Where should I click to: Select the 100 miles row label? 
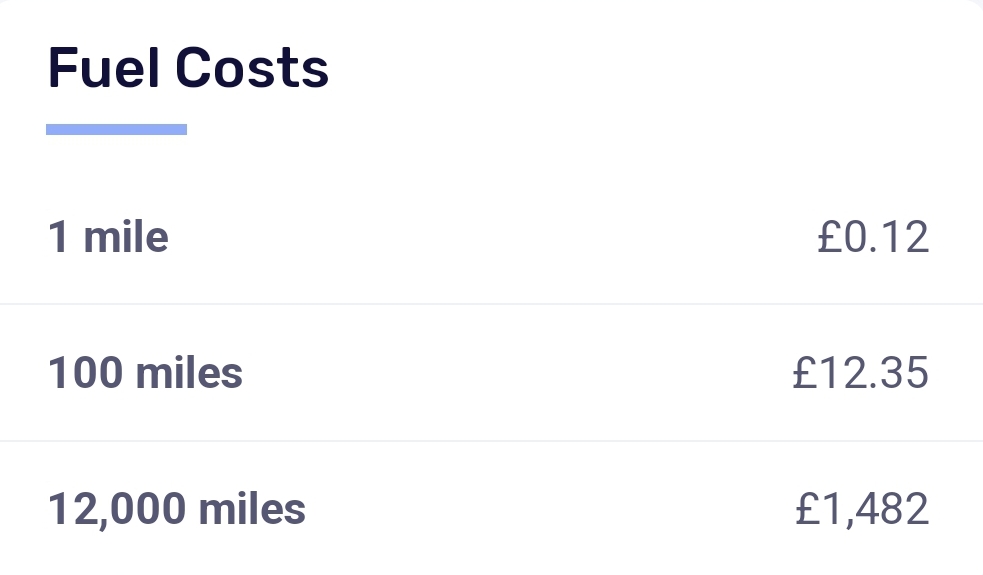pyautogui.click(x=145, y=374)
